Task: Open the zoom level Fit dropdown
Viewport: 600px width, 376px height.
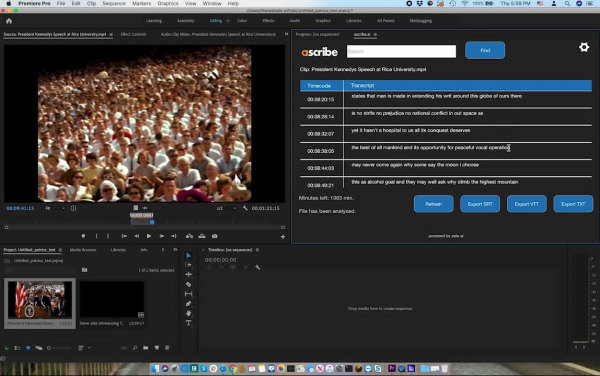Action: coord(55,208)
